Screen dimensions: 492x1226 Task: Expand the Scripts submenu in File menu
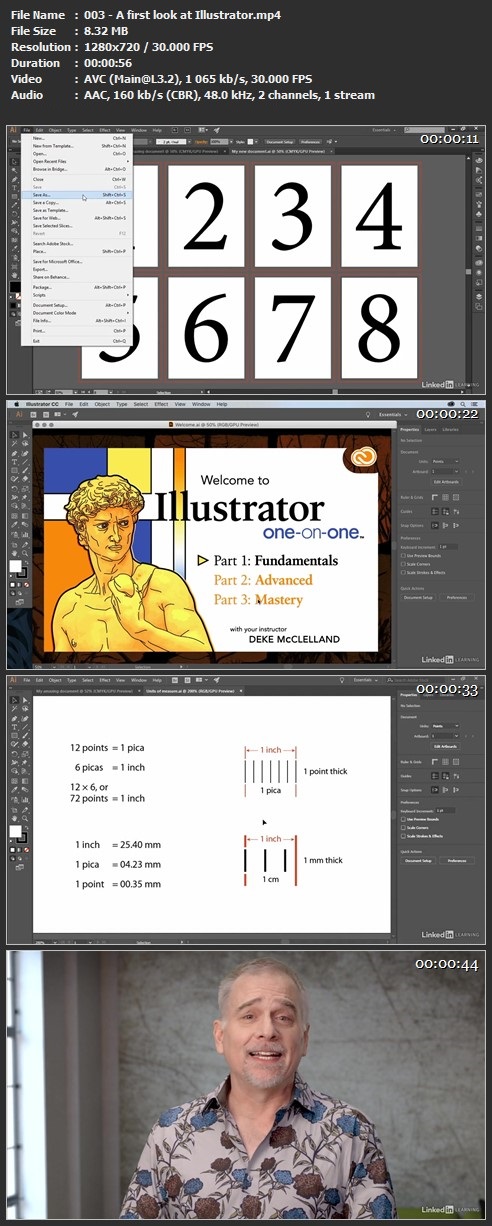77,295
